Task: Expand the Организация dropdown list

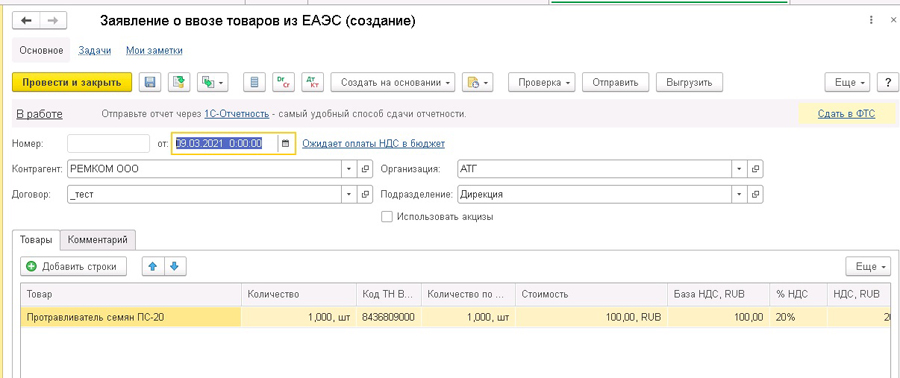Action: click(740, 169)
